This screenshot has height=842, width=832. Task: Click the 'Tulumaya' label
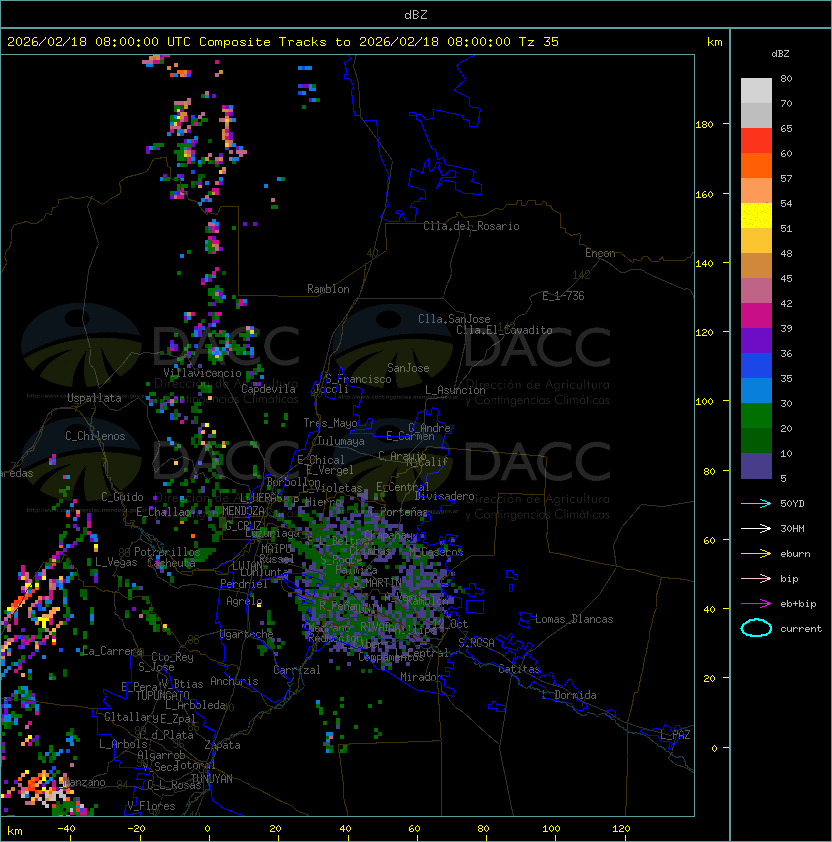341,441
